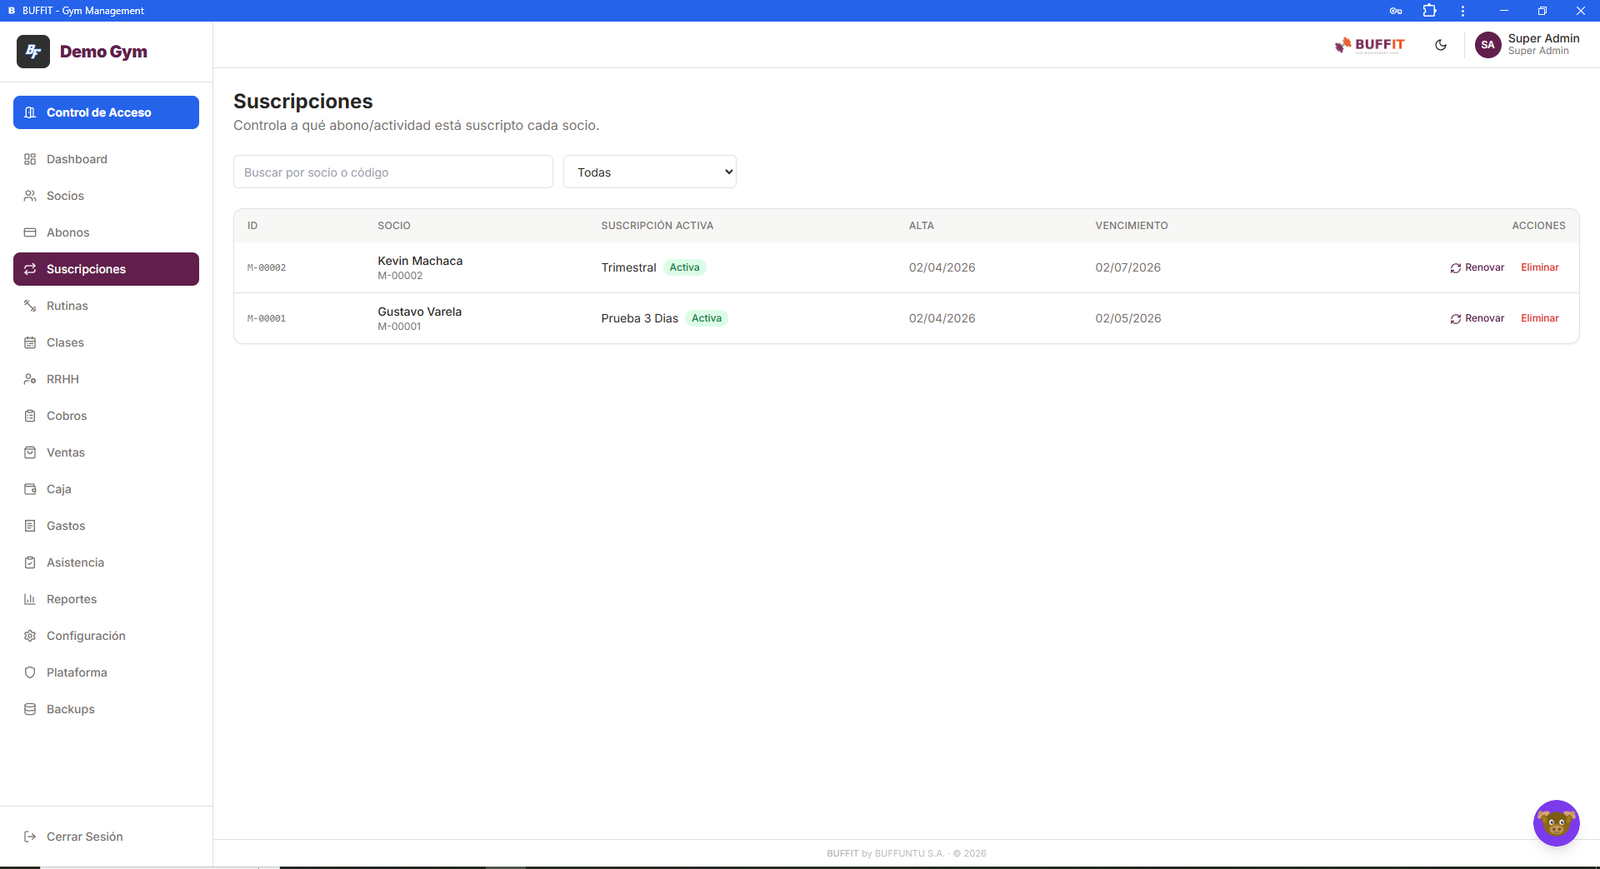
Task: Go to Rutinas menu item
Action: (106, 306)
